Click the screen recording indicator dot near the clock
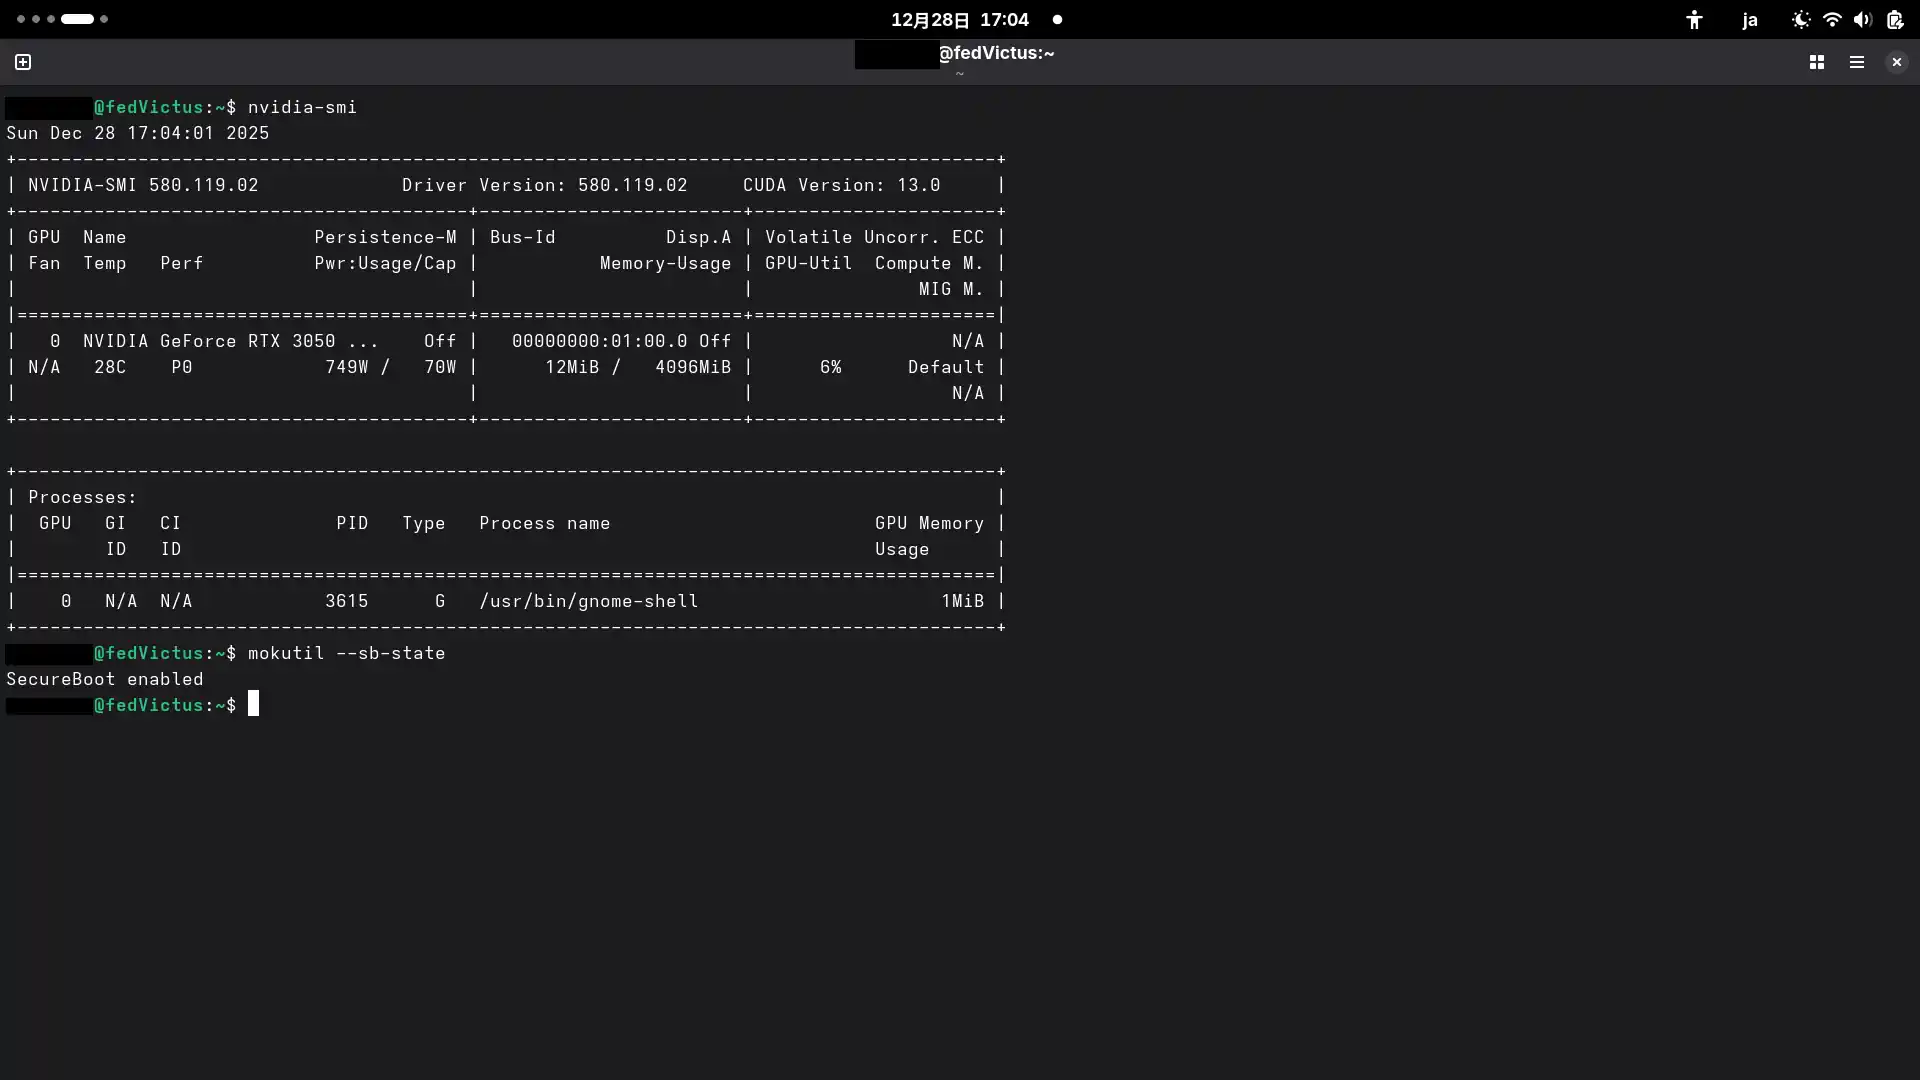Viewport: 1920px width, 1080px height. pos(1059,20)
